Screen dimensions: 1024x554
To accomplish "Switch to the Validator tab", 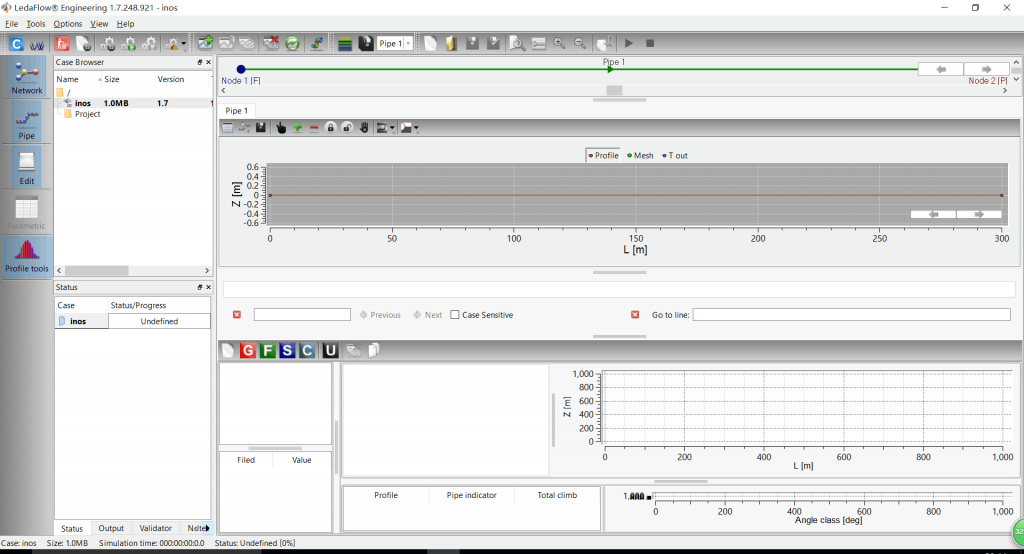I will 155,528.
